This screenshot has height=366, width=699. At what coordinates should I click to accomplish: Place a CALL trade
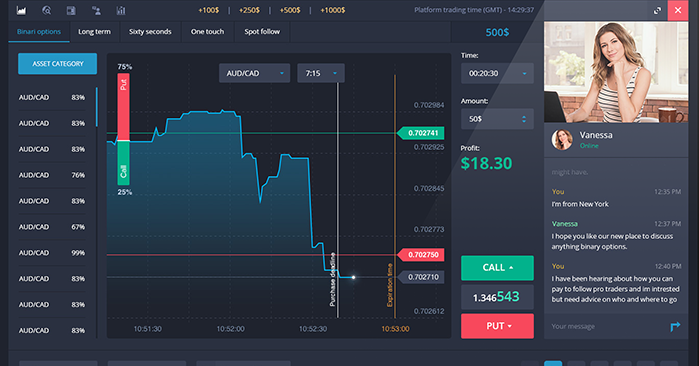tap(497, 267)
